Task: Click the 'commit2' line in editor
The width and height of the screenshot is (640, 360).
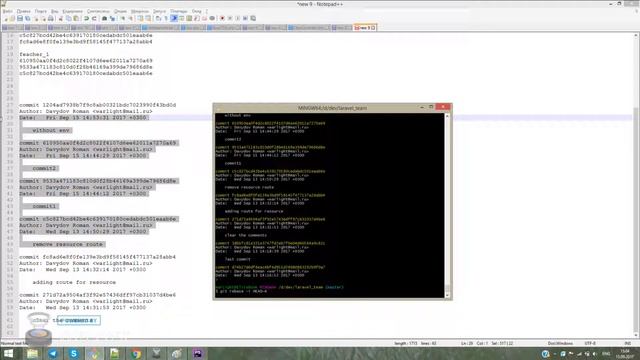Action: pyautogui.click(x=44, y=168)
